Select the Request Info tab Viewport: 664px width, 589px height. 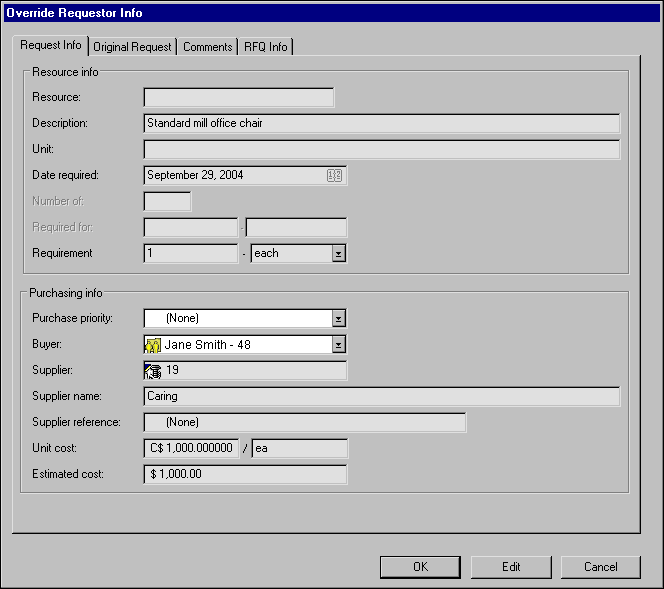(52, 46)
